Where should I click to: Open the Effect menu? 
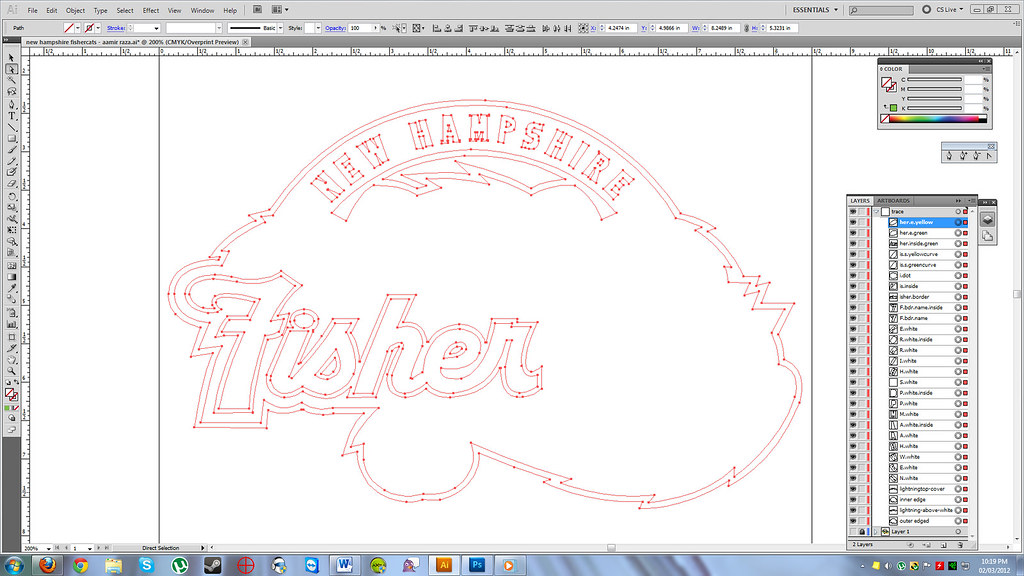click(151, 10)
